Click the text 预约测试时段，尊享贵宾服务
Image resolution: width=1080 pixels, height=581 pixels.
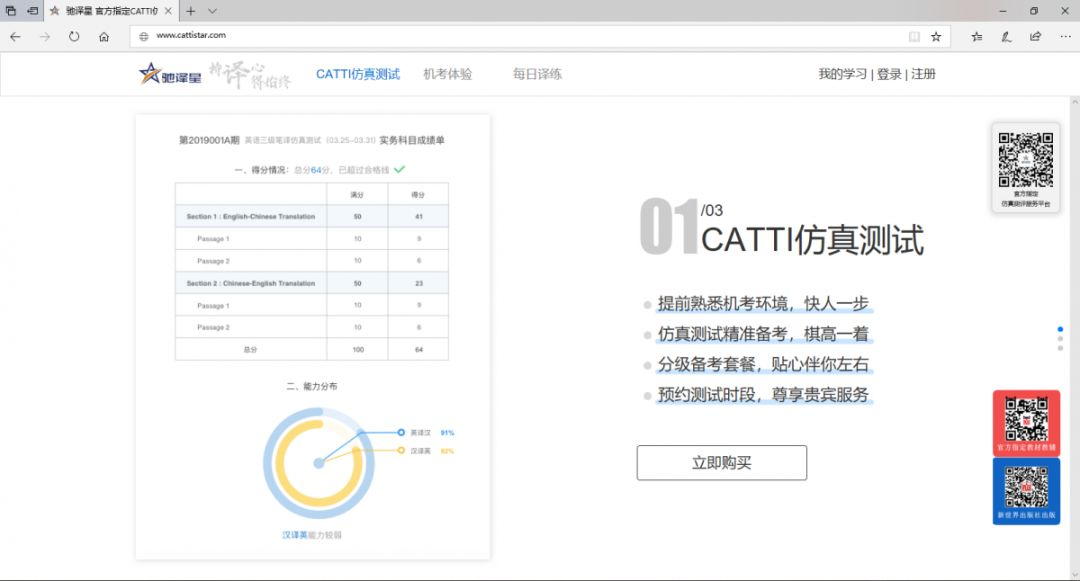pyautogui.click(x=763, y=394)
